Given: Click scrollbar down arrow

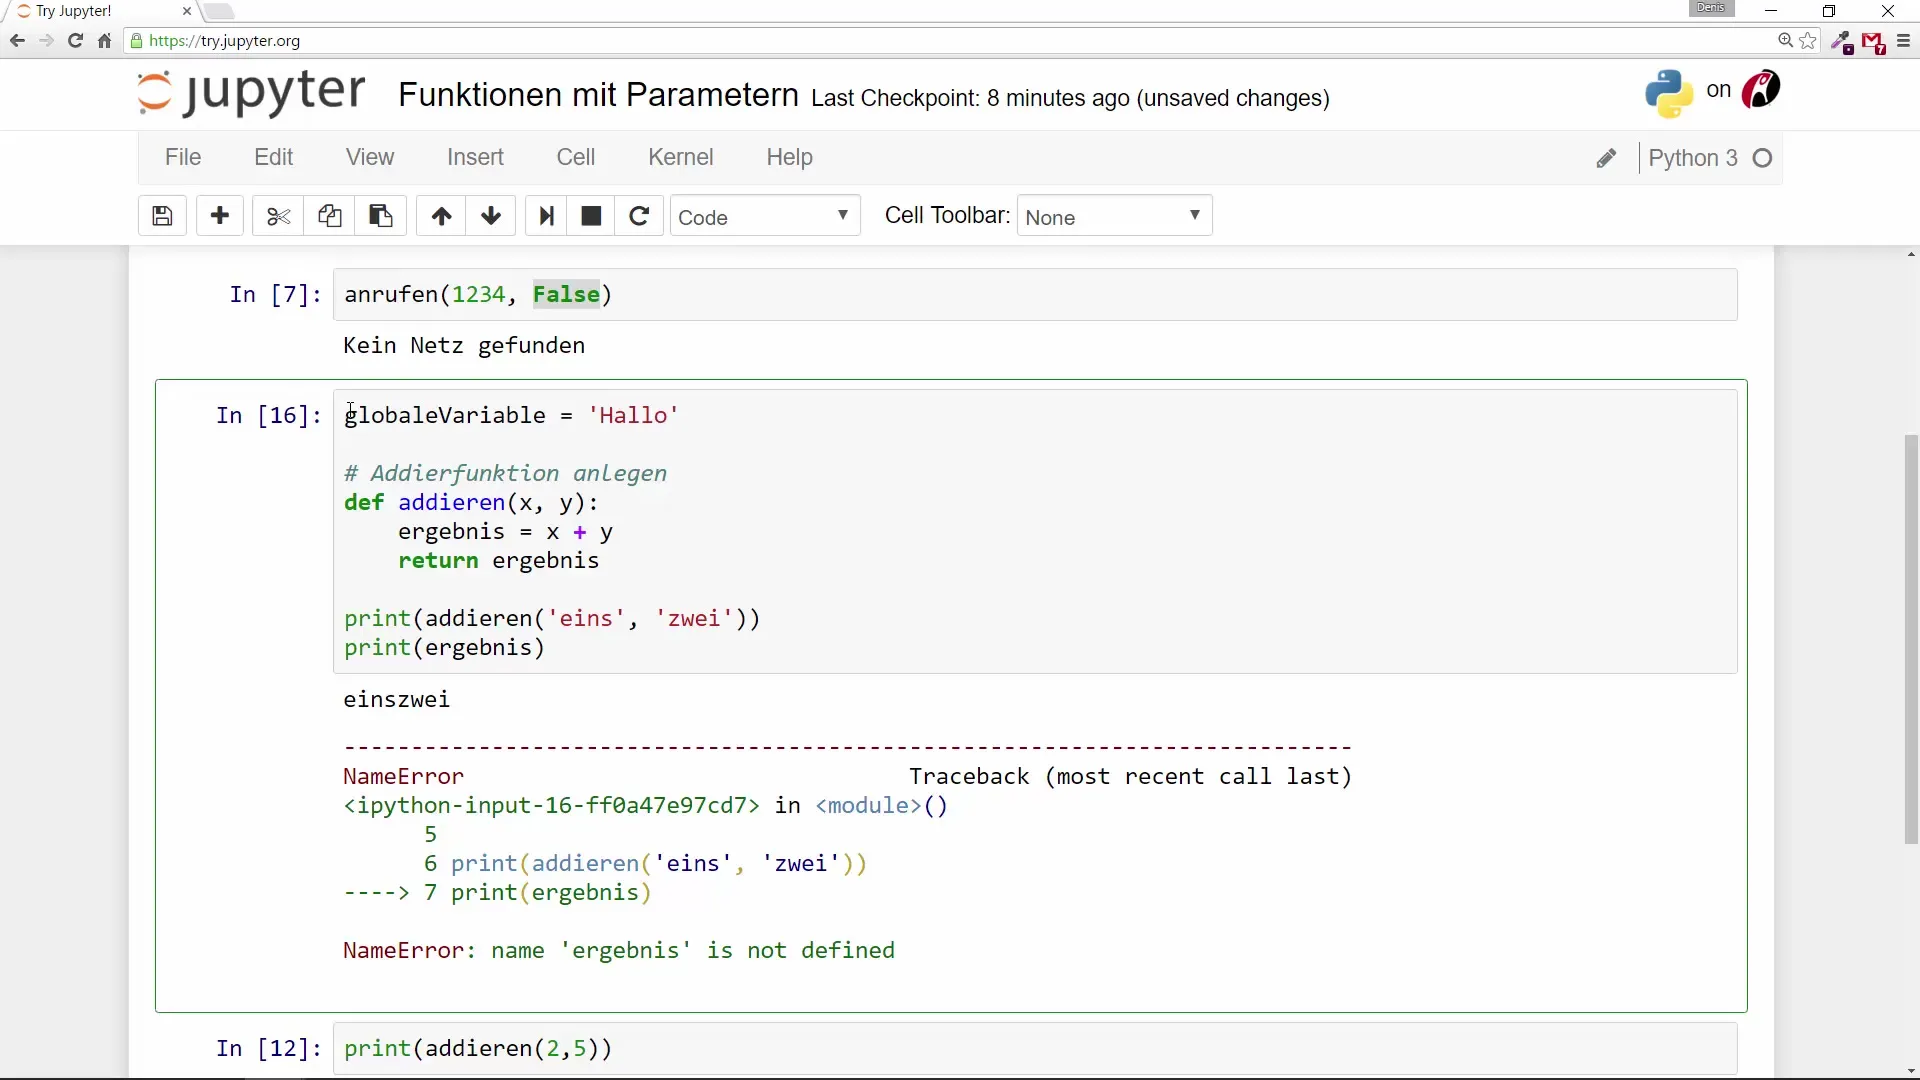Looking at the screenshot, I should pos(1911,1071).
